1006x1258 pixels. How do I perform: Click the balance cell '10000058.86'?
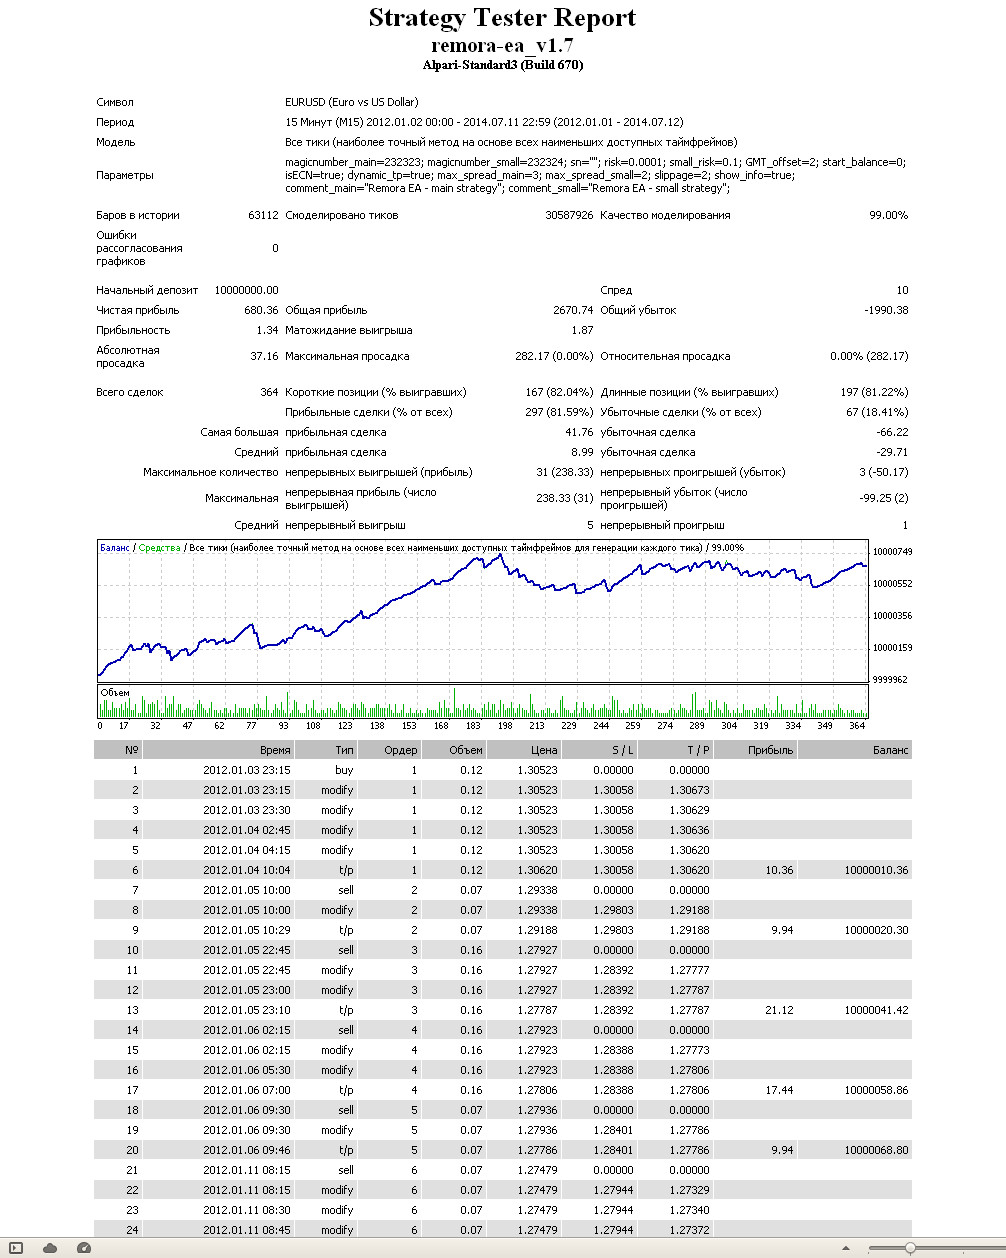click(877, 1090)
